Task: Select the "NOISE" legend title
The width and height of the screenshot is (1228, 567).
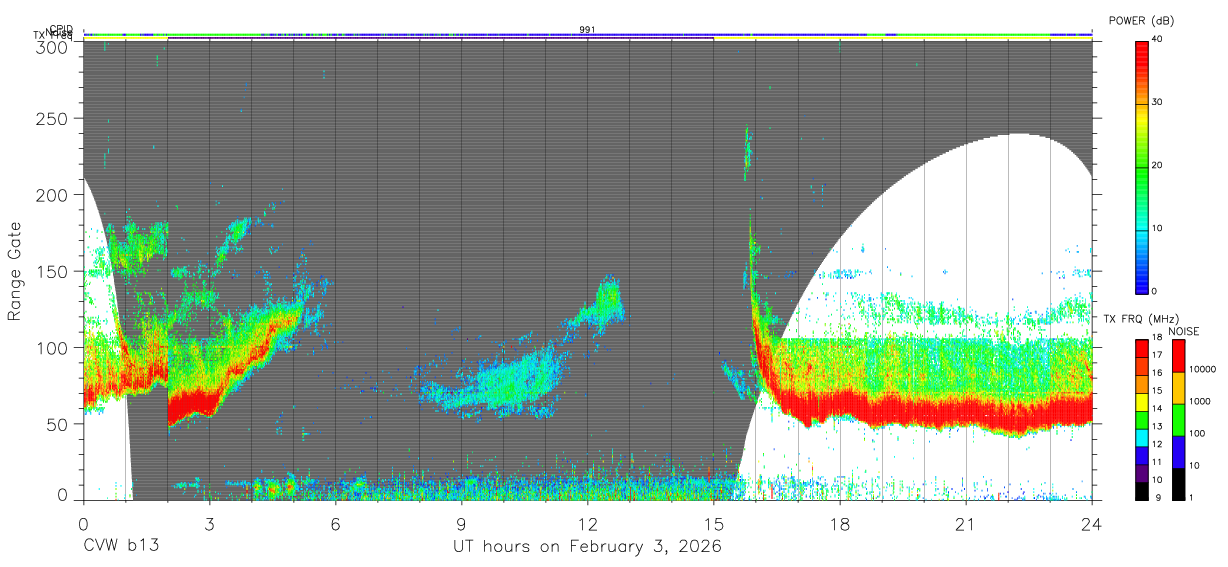Action: point(1185,331)
